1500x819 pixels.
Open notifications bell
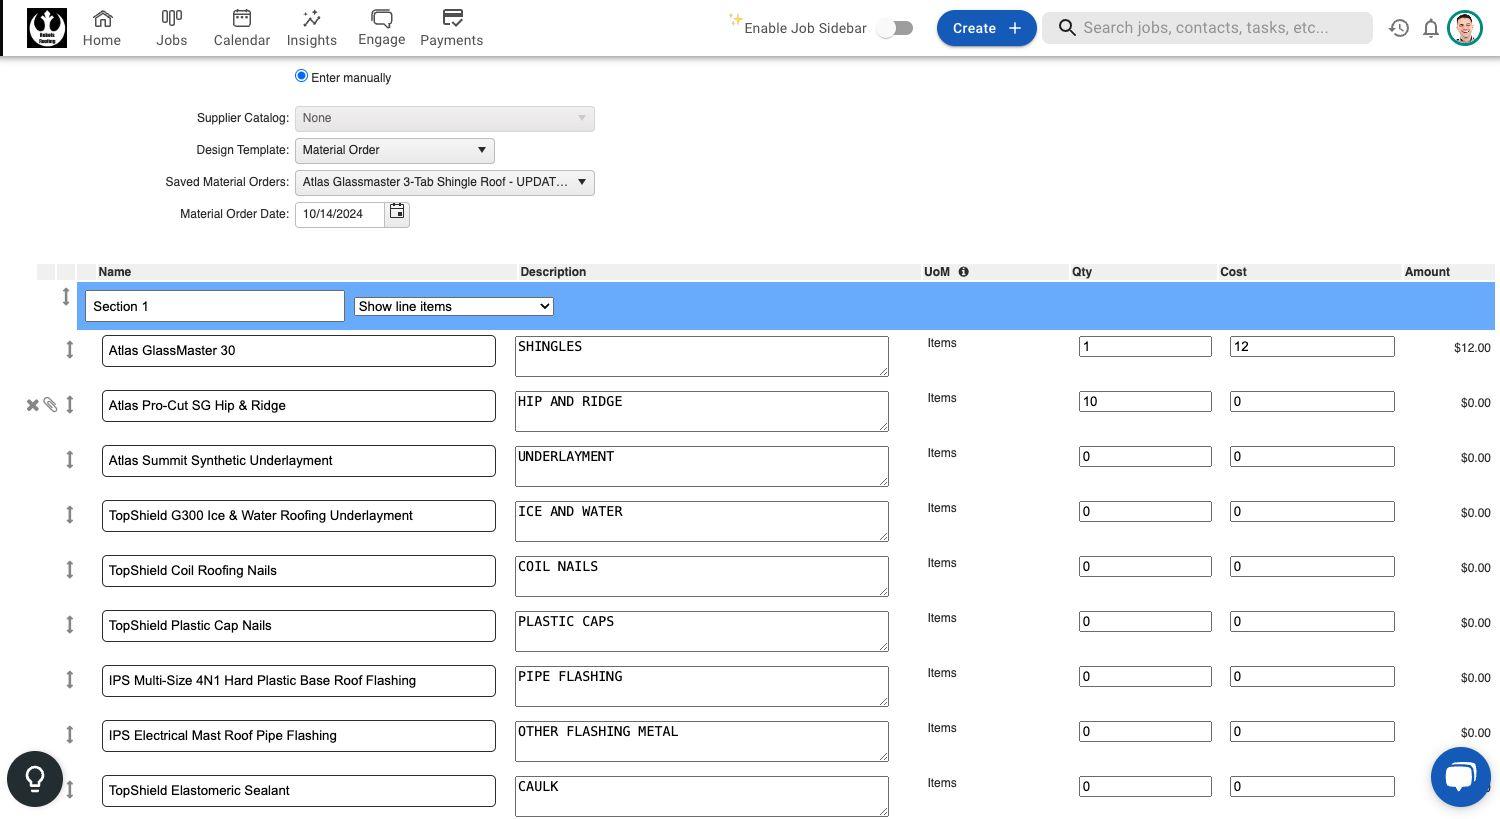tap(1431, 28)
